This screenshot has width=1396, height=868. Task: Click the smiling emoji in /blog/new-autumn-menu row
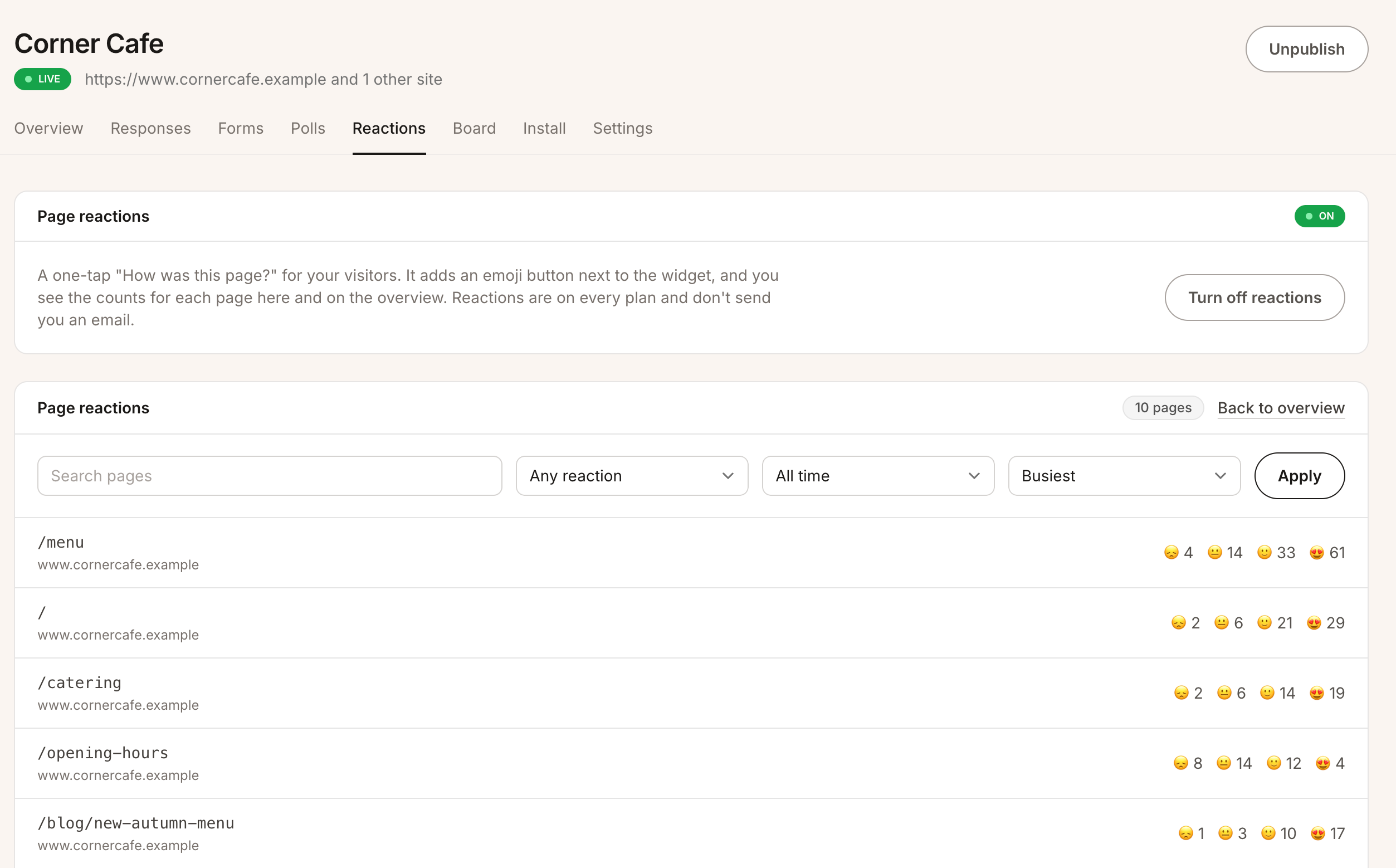click(1268, 833)
